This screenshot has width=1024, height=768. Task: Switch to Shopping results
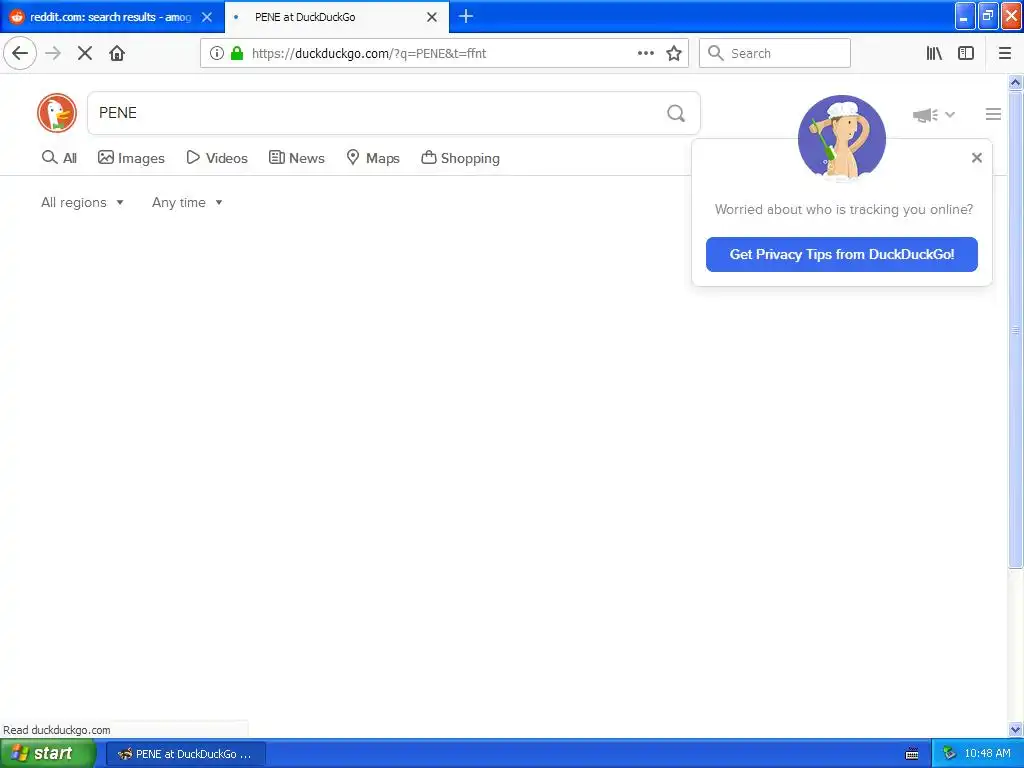[460, 157]
